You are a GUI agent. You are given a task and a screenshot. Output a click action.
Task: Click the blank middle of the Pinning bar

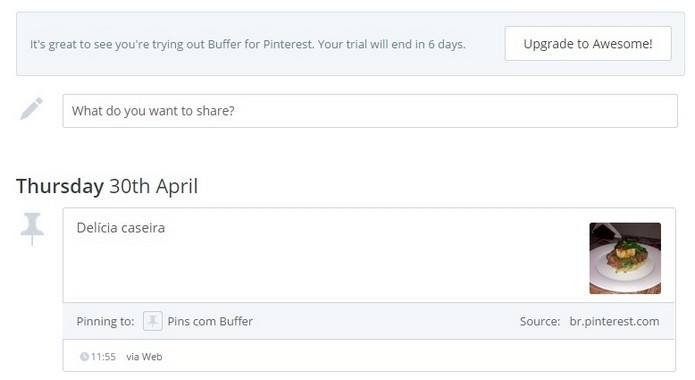click(x=386, y=321)
